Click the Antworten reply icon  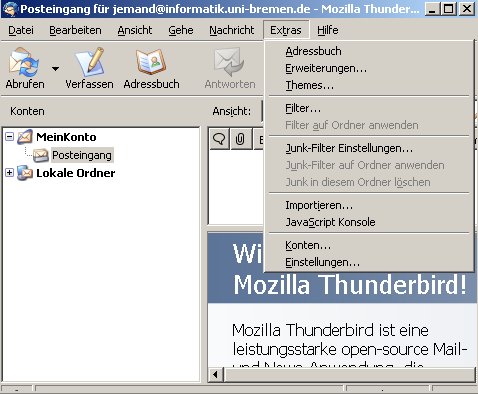229,62
